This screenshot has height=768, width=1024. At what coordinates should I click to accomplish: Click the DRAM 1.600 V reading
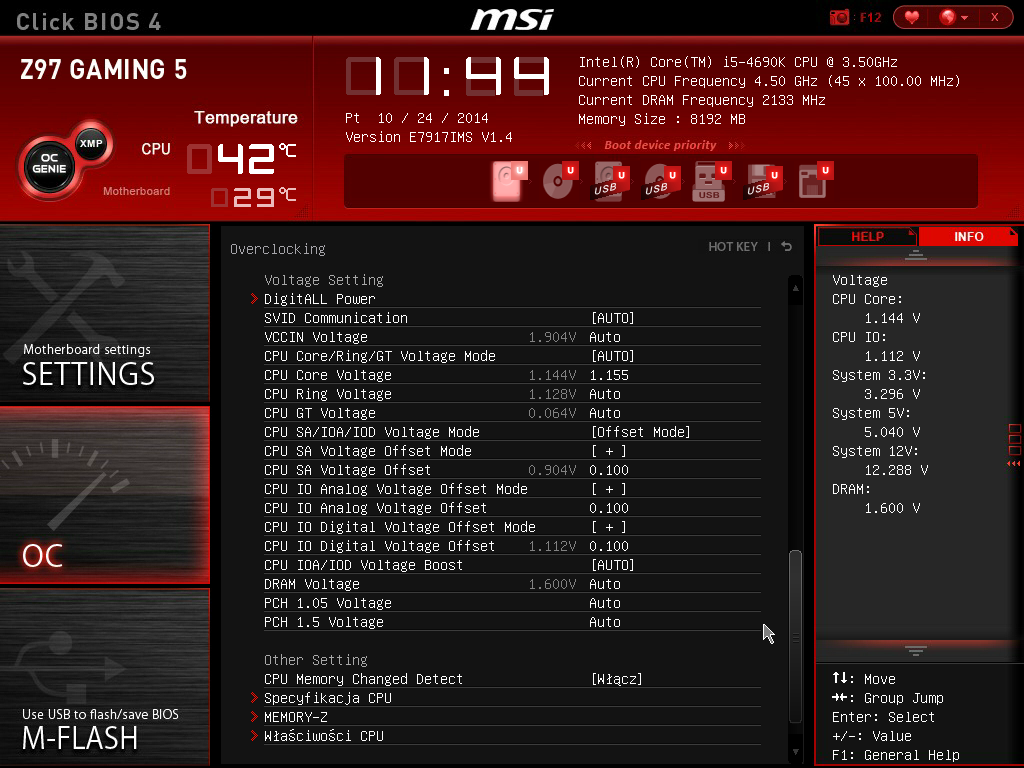tap(892, 508)
